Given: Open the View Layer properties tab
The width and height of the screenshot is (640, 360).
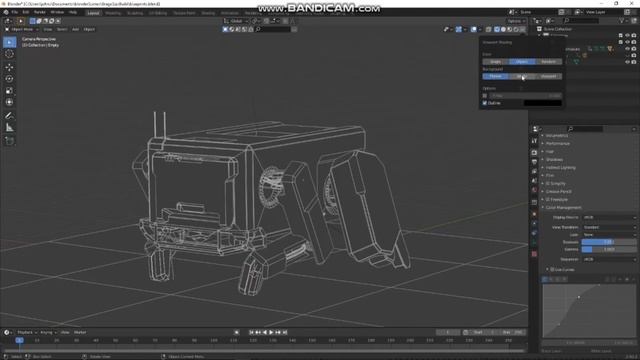Looking at the screenshot, I should click(534, 171).
